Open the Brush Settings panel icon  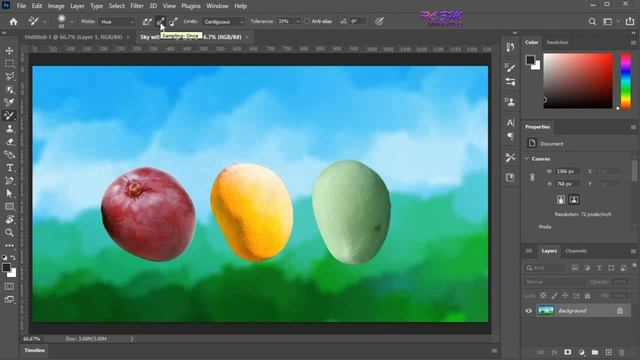(510, 67)
